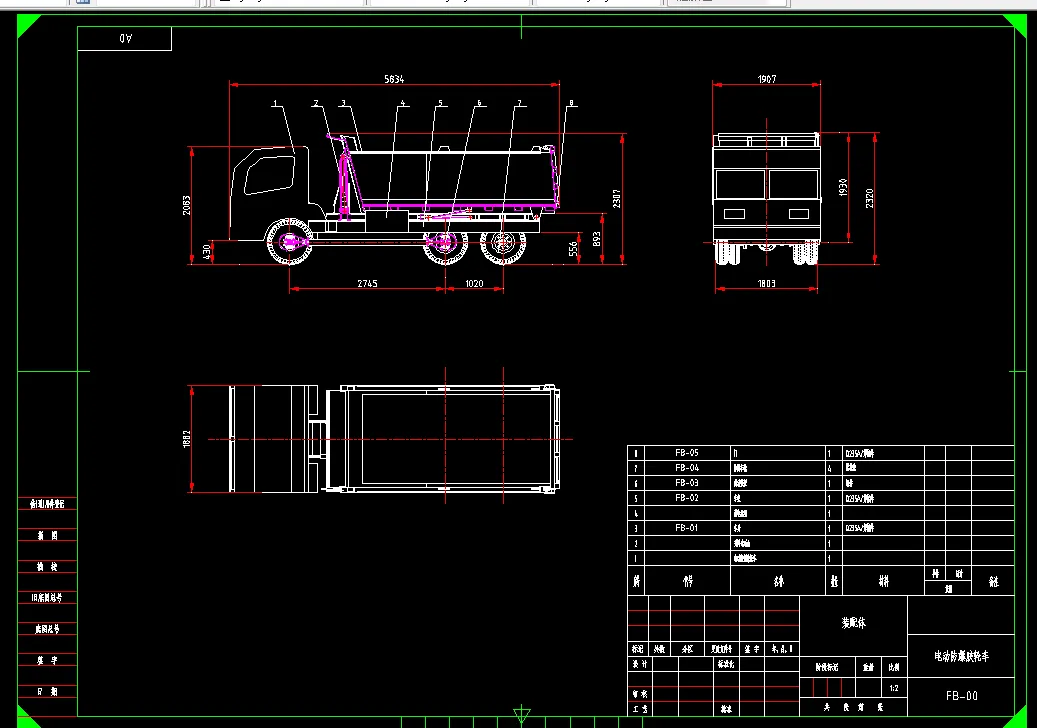The image size is (1037, 728).
Task: Select the 556 vertical dimension
Action: coord(573,249)
